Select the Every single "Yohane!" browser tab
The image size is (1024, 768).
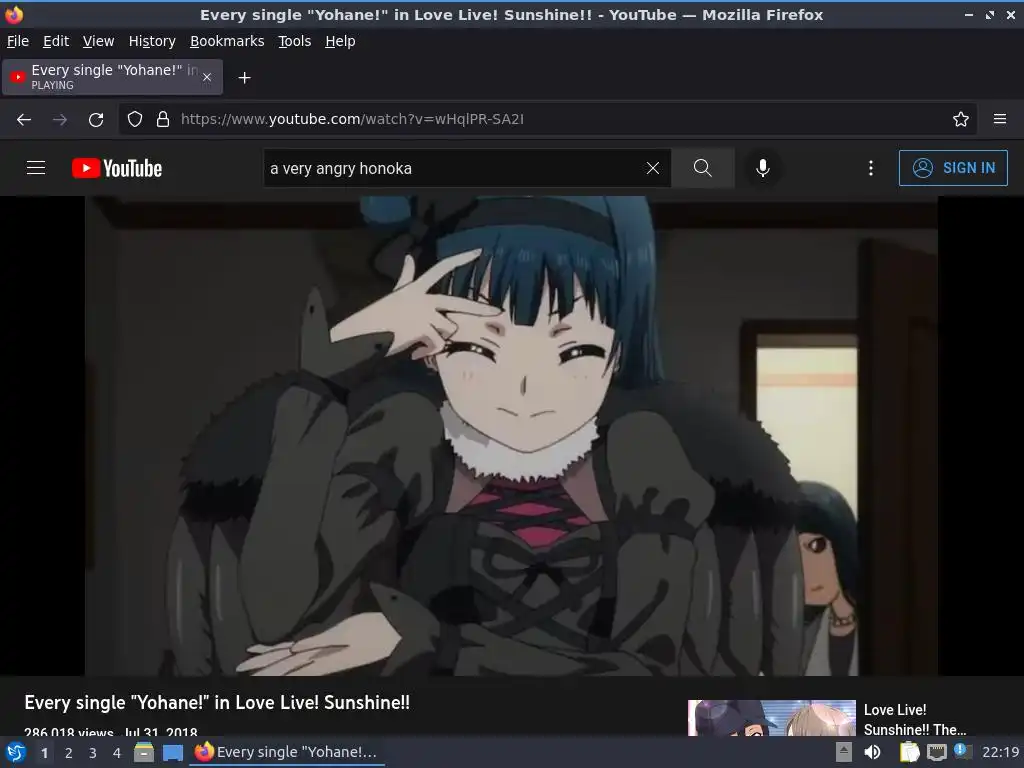112,77
